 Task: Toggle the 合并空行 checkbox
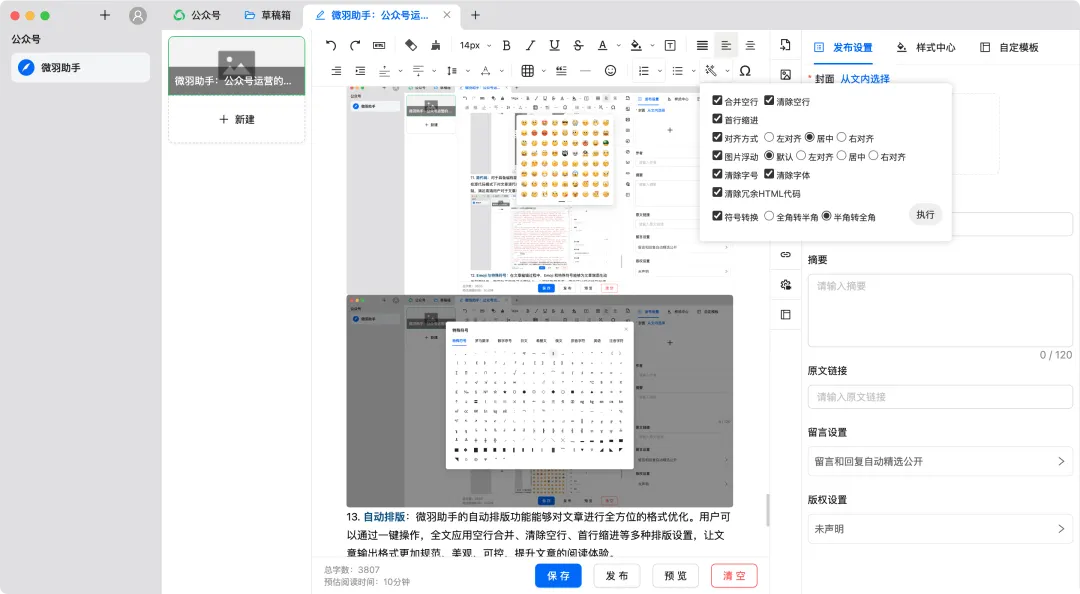tap(717, 101)
